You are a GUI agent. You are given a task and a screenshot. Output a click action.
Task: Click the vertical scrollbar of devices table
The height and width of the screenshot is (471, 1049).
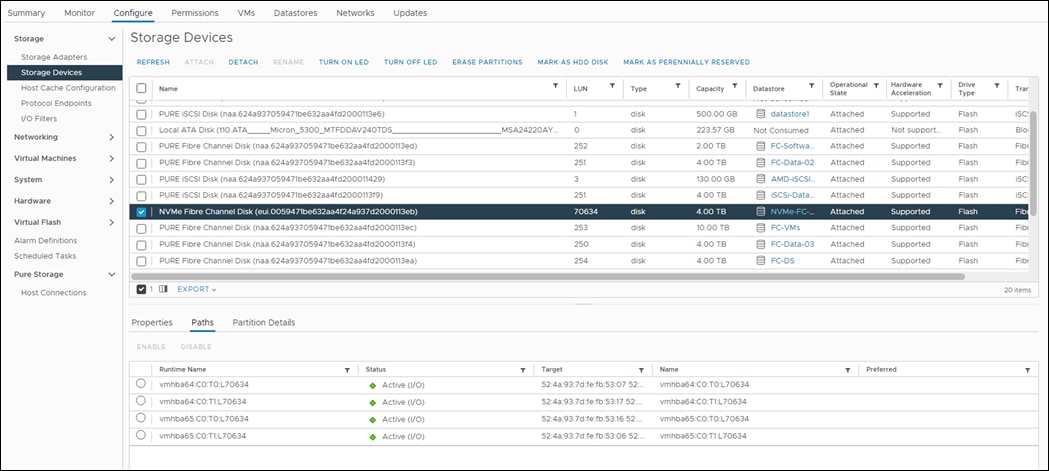pyautogui.click(x=1034, y=164)
